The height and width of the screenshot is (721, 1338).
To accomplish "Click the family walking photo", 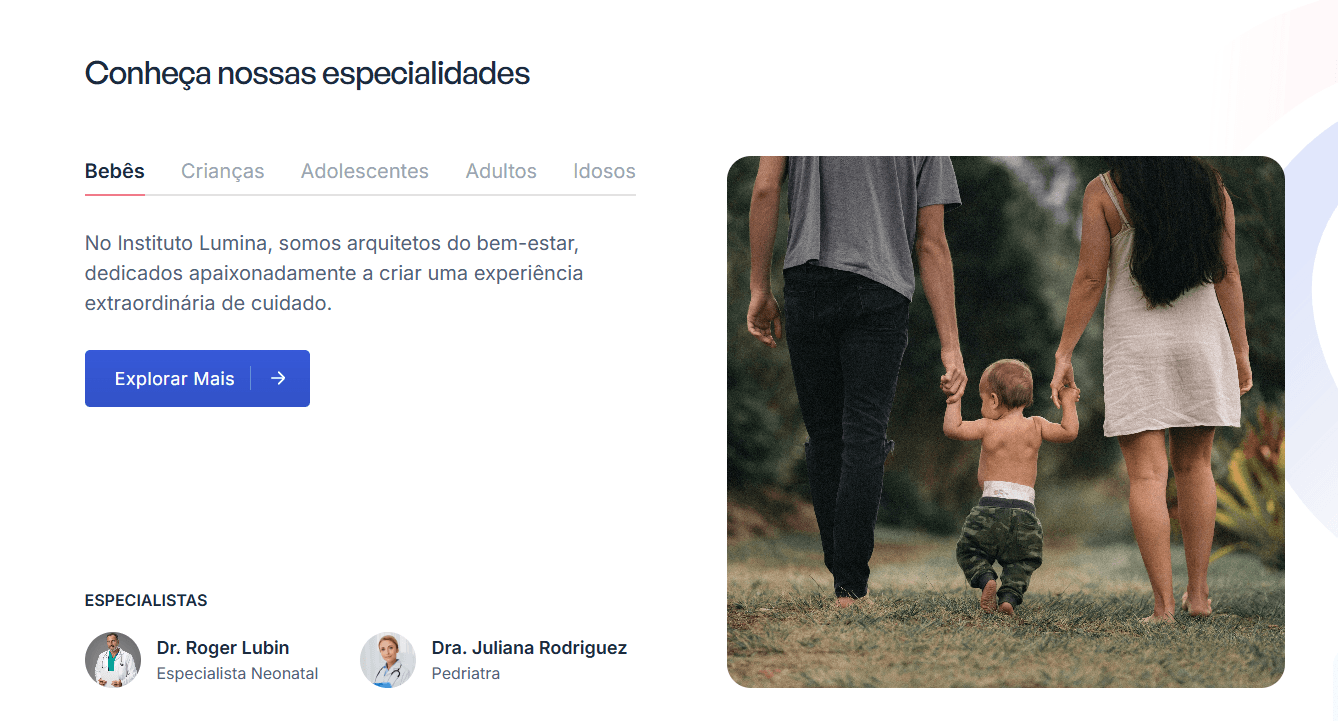I will pos(1006,422).
